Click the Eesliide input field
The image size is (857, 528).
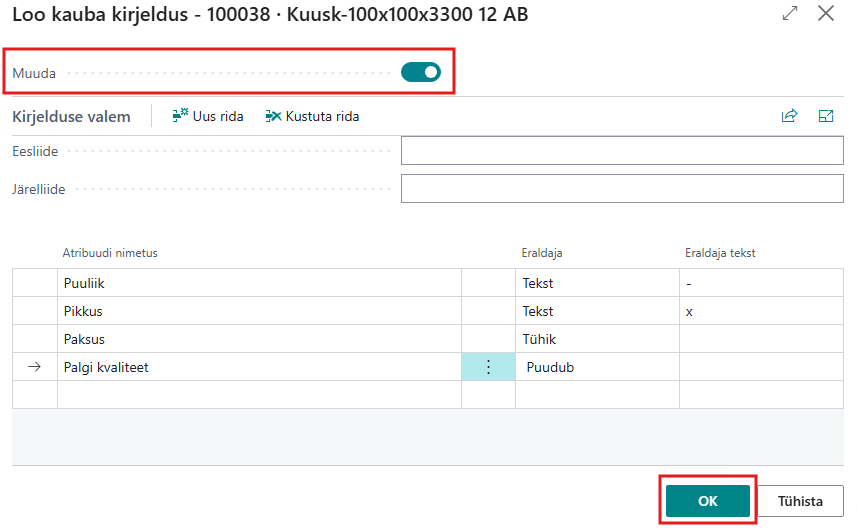pyautogui.click(x=622, y=151)
